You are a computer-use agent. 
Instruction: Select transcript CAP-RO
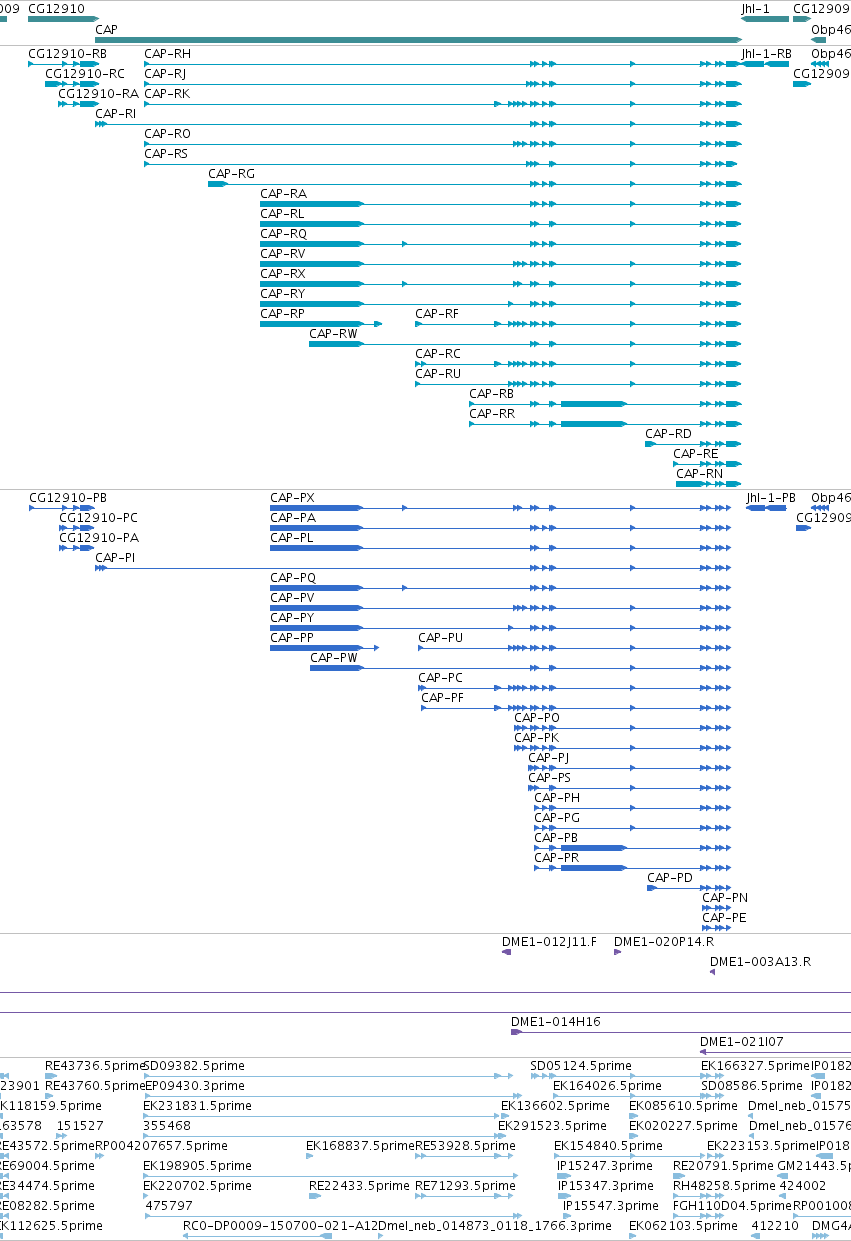443,144
